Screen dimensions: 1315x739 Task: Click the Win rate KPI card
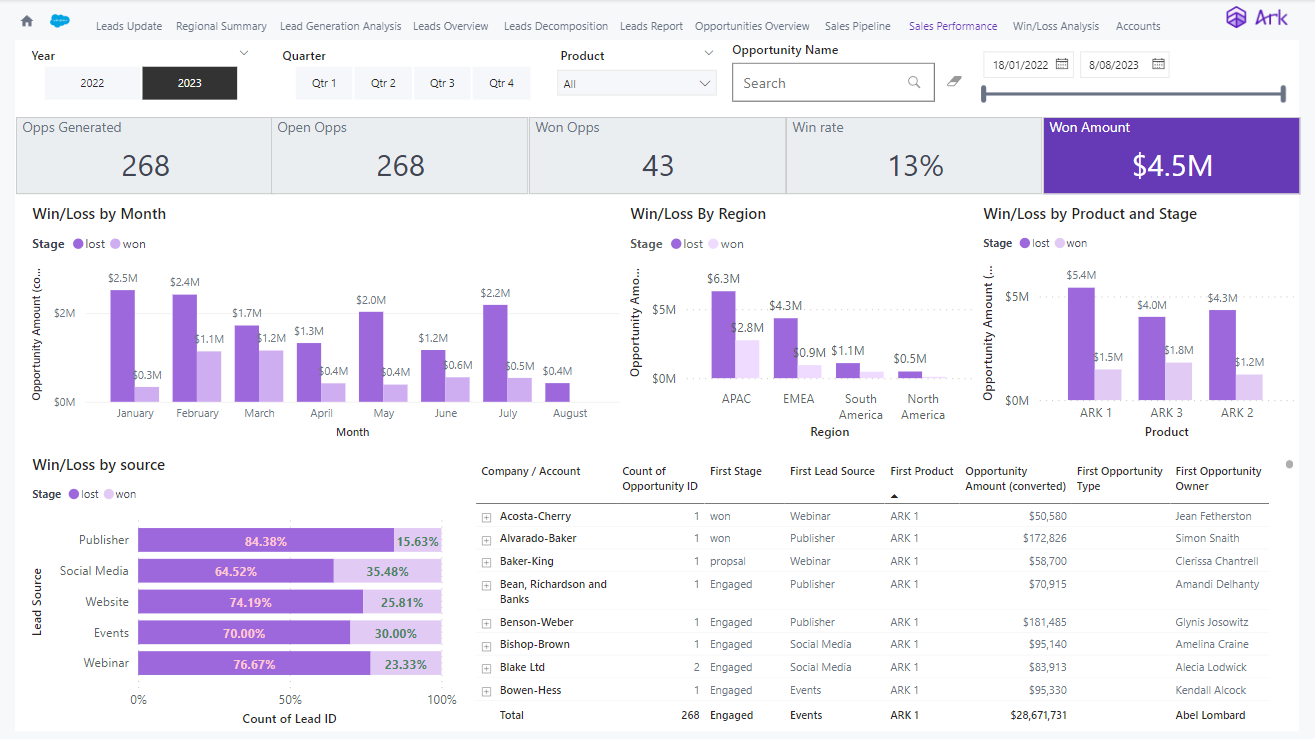click(x=914, y=155)
